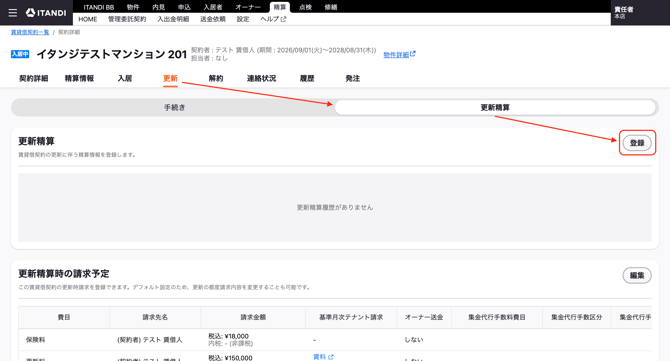Click the 入居中 status badge
The height and width of the screenshot is (361, 670).
[x=20, y=54]
